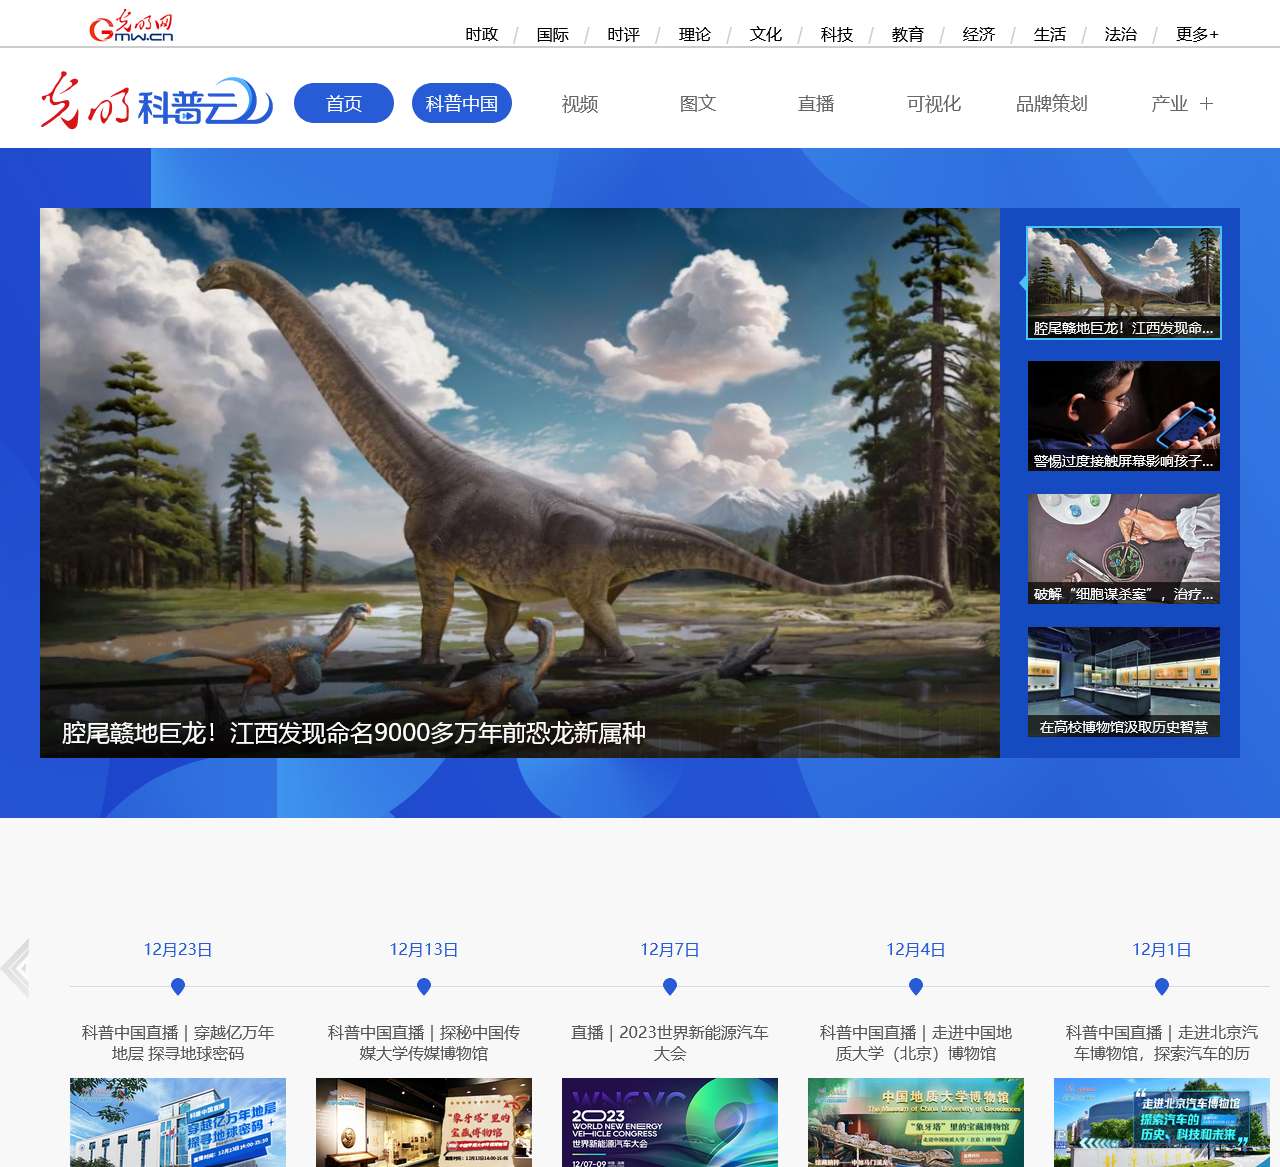Switch to the 直播 tab

click(x=816, y=103)
